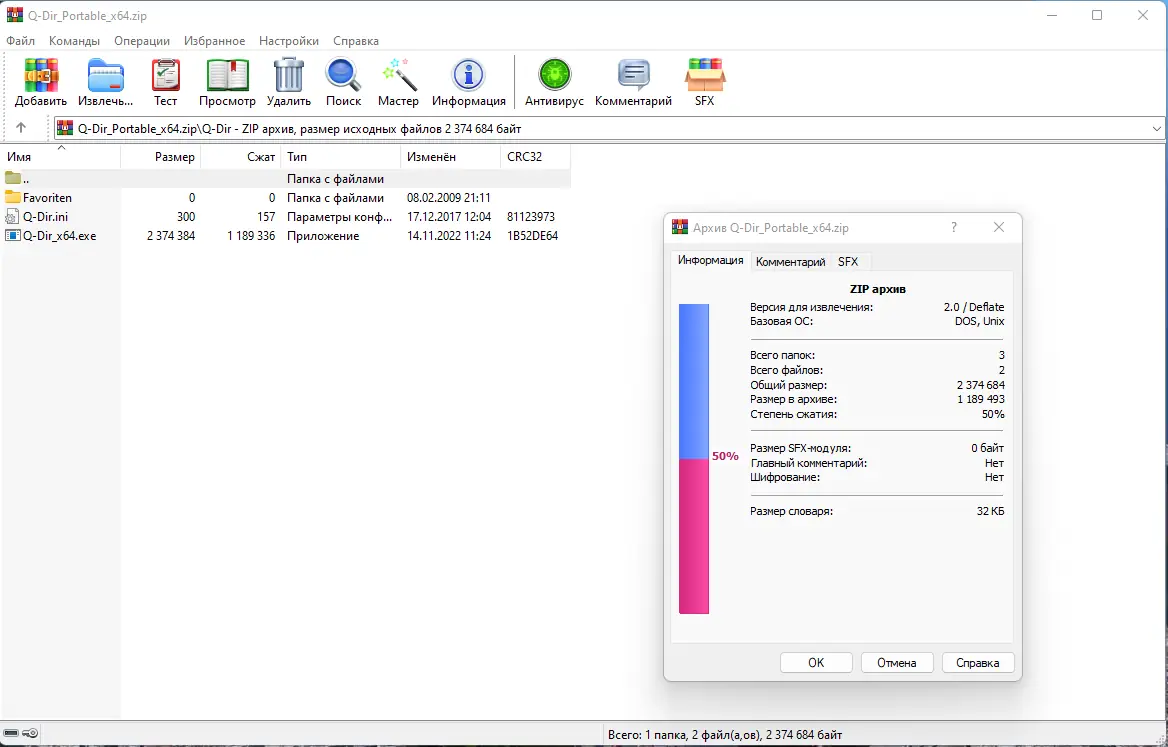Click the parent folder '..' icon
This screenshot has height=747, width=1168.
click(x=13, y=179)
